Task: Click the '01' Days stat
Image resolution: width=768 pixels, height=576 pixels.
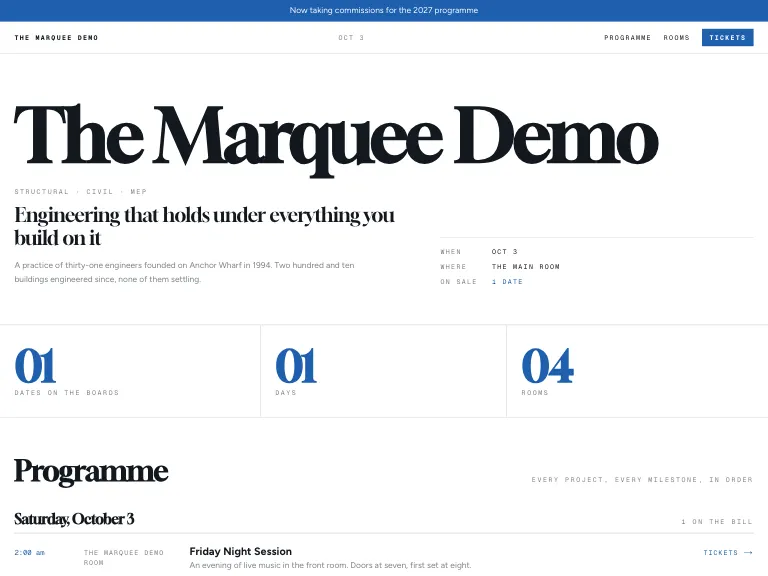Action: point(296,365)
